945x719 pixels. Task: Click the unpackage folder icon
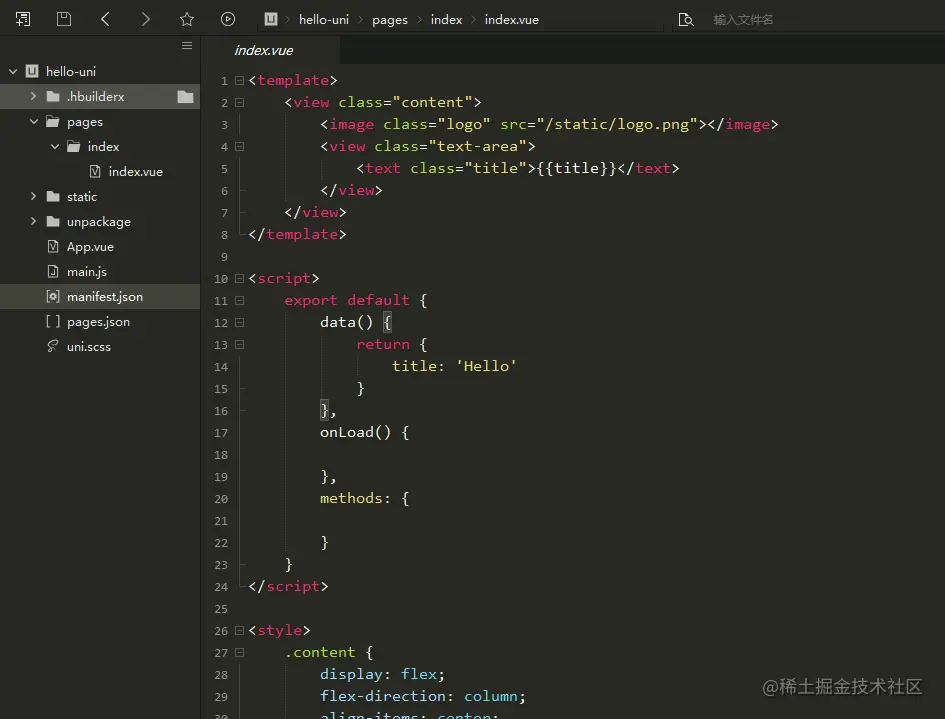(53, 222)
